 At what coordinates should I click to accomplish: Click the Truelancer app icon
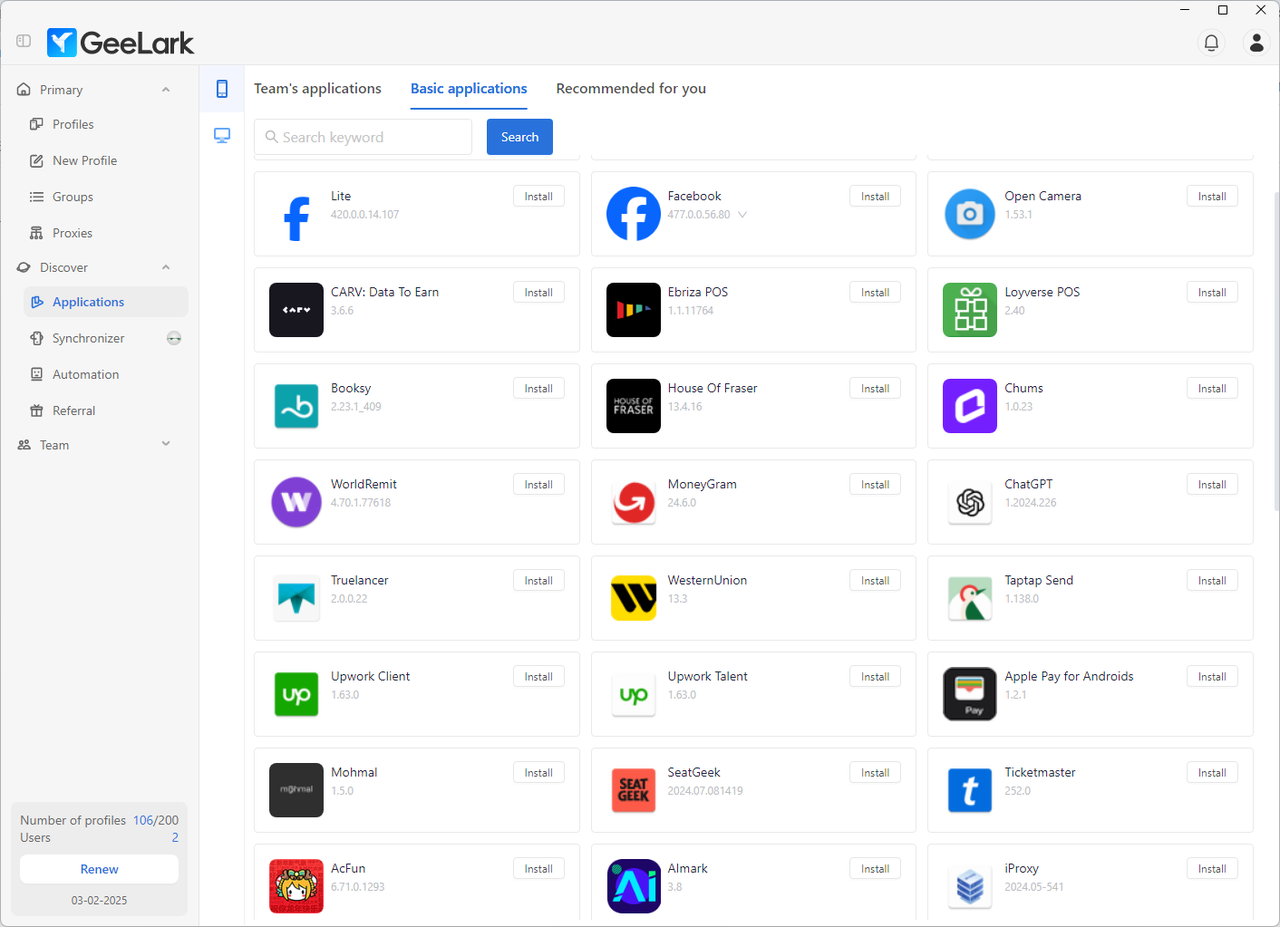coord(296,598)
